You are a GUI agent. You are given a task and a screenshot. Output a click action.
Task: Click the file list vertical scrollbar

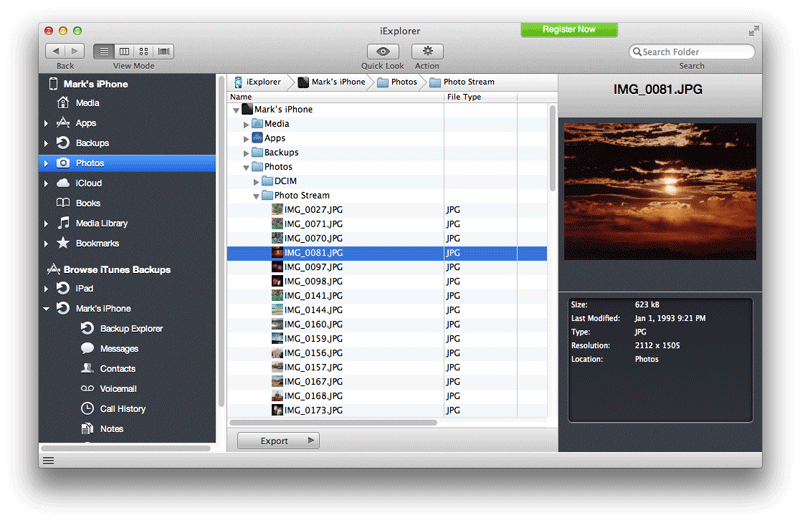coord(552,150)
